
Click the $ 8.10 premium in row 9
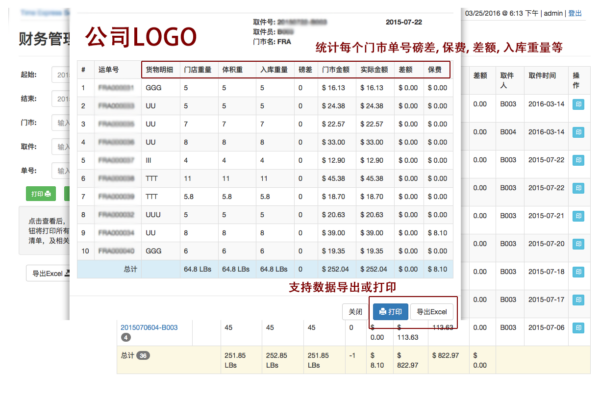coord(437,233)
